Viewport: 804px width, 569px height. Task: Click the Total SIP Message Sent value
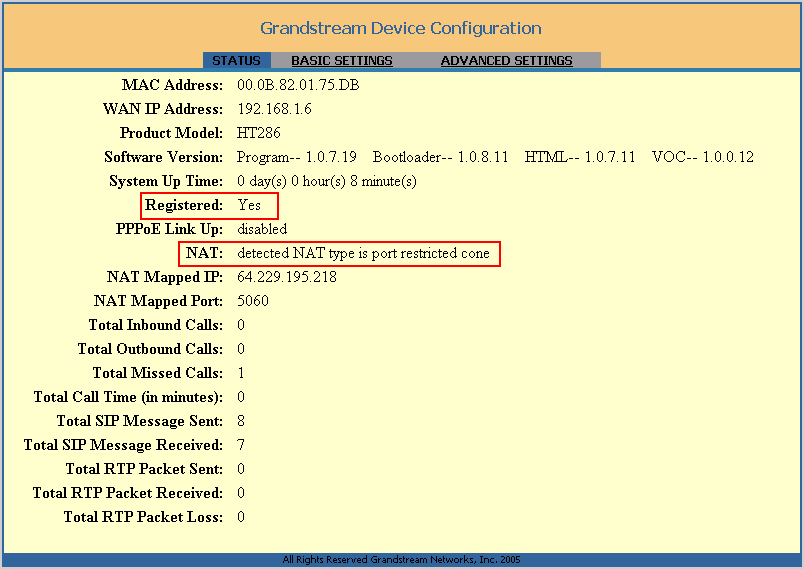pos(241,421)
